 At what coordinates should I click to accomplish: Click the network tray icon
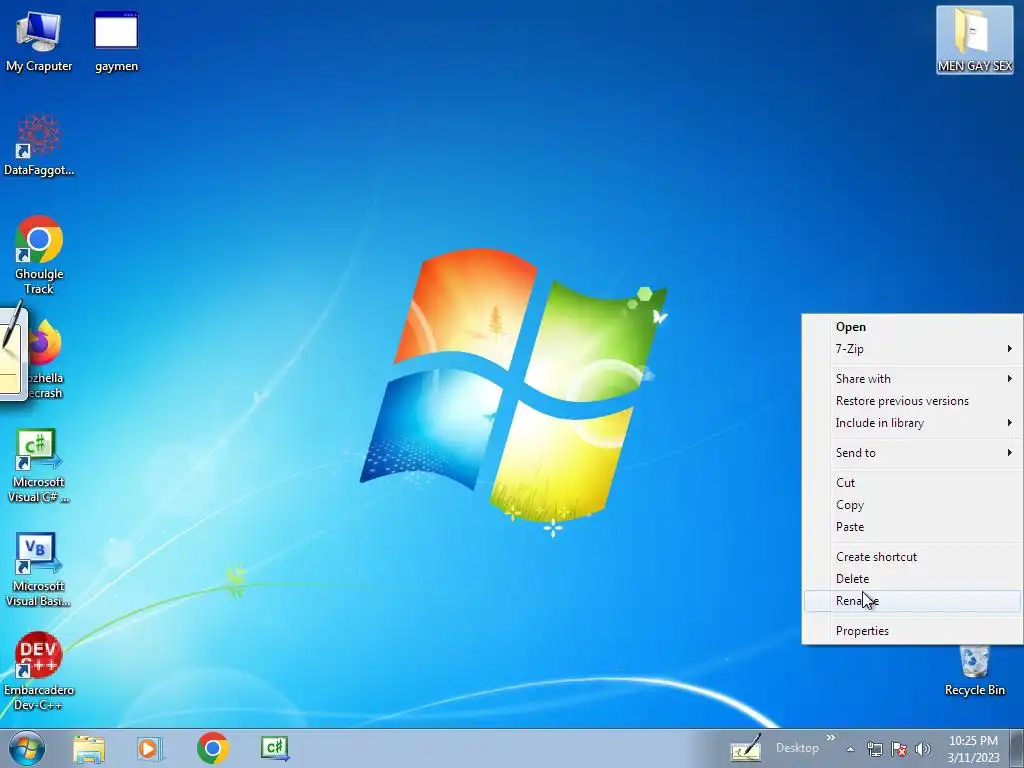pyautogui.click(x=874, y=749)
